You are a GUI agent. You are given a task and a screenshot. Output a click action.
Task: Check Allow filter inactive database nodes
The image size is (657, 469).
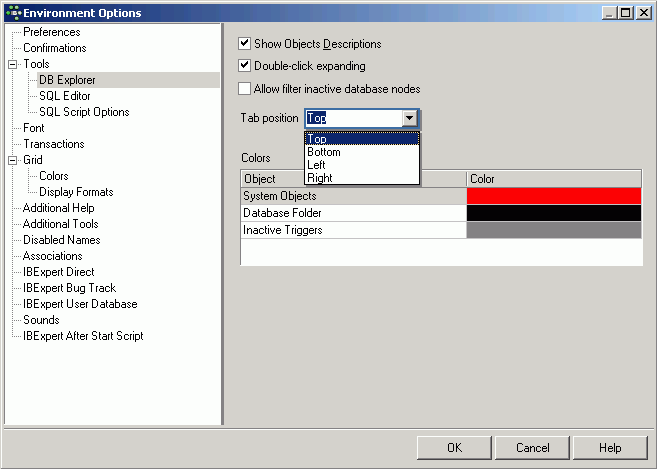tap(245, 89)
